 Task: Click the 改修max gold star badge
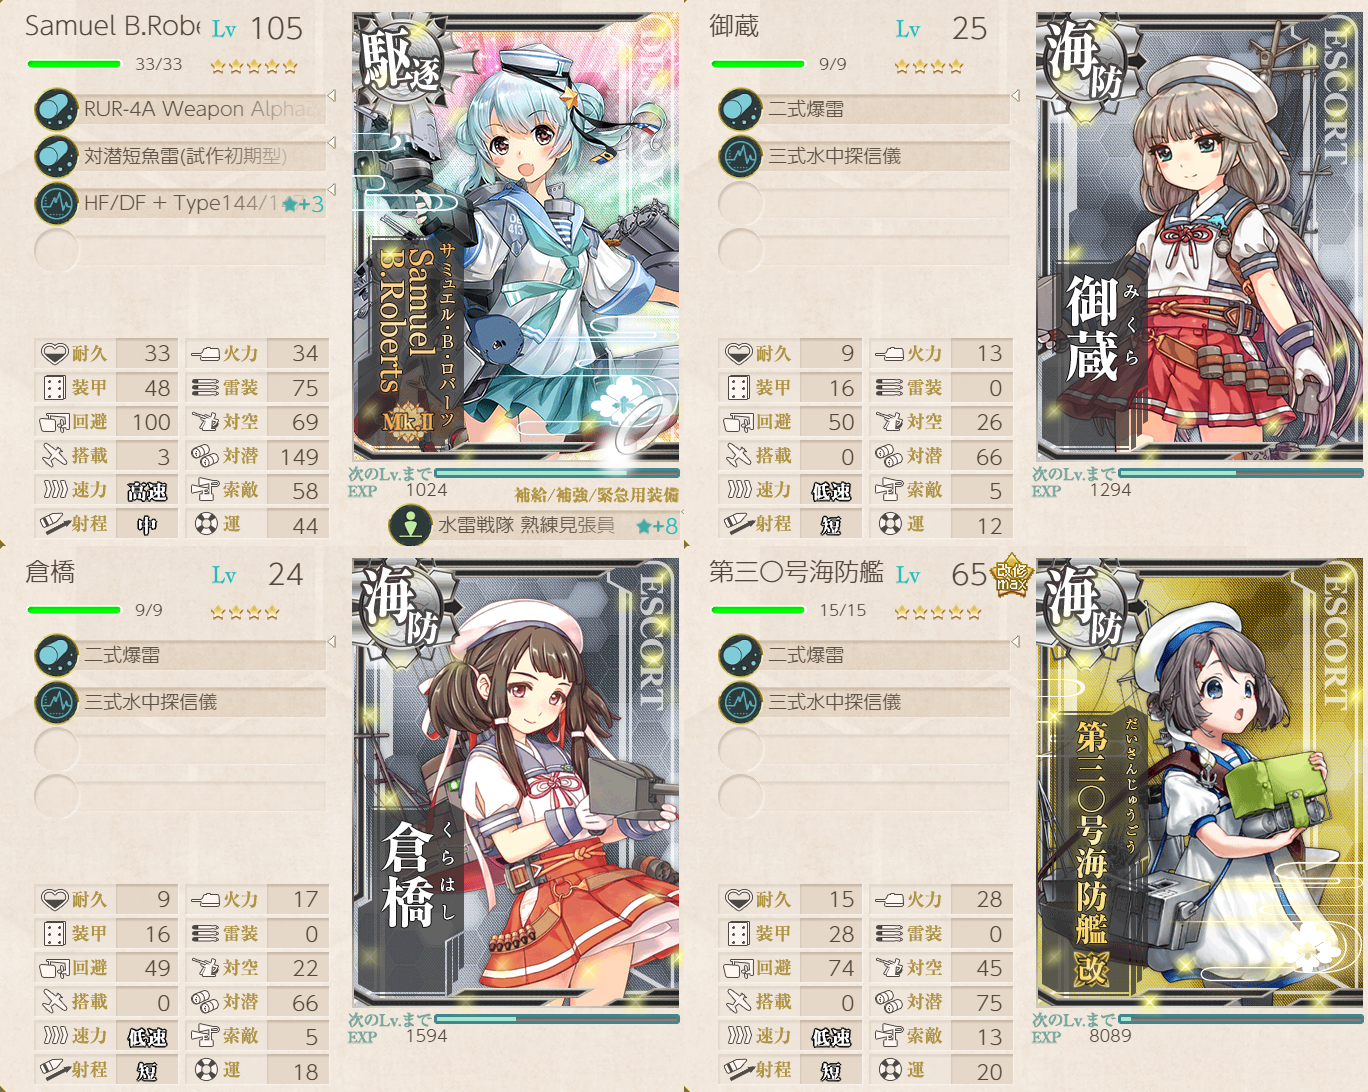coord(1011,575)
